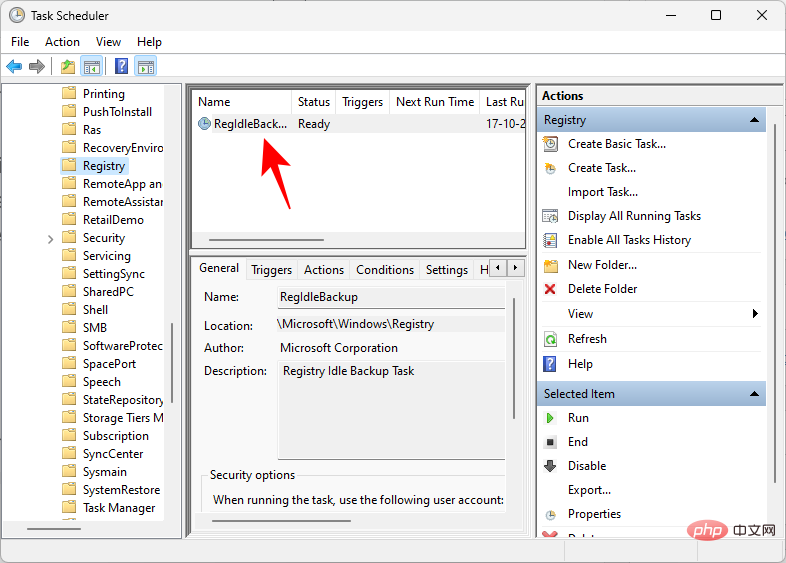This screenshot has height=563, width=786.
Task: Select the PushToInstall folder
Action: click(x=117, y=112)
